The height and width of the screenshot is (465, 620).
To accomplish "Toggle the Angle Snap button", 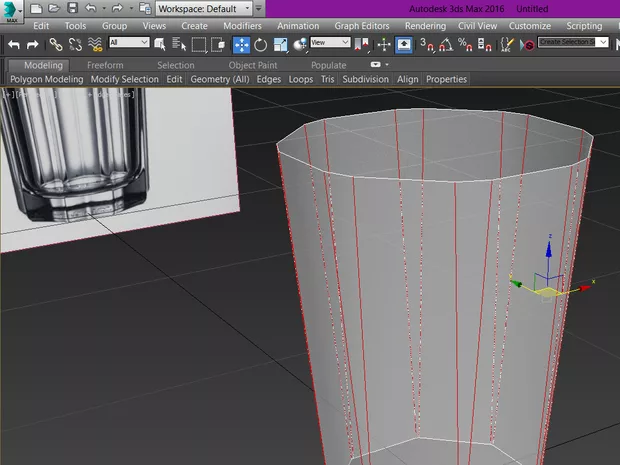I will (x=445, y=43).
